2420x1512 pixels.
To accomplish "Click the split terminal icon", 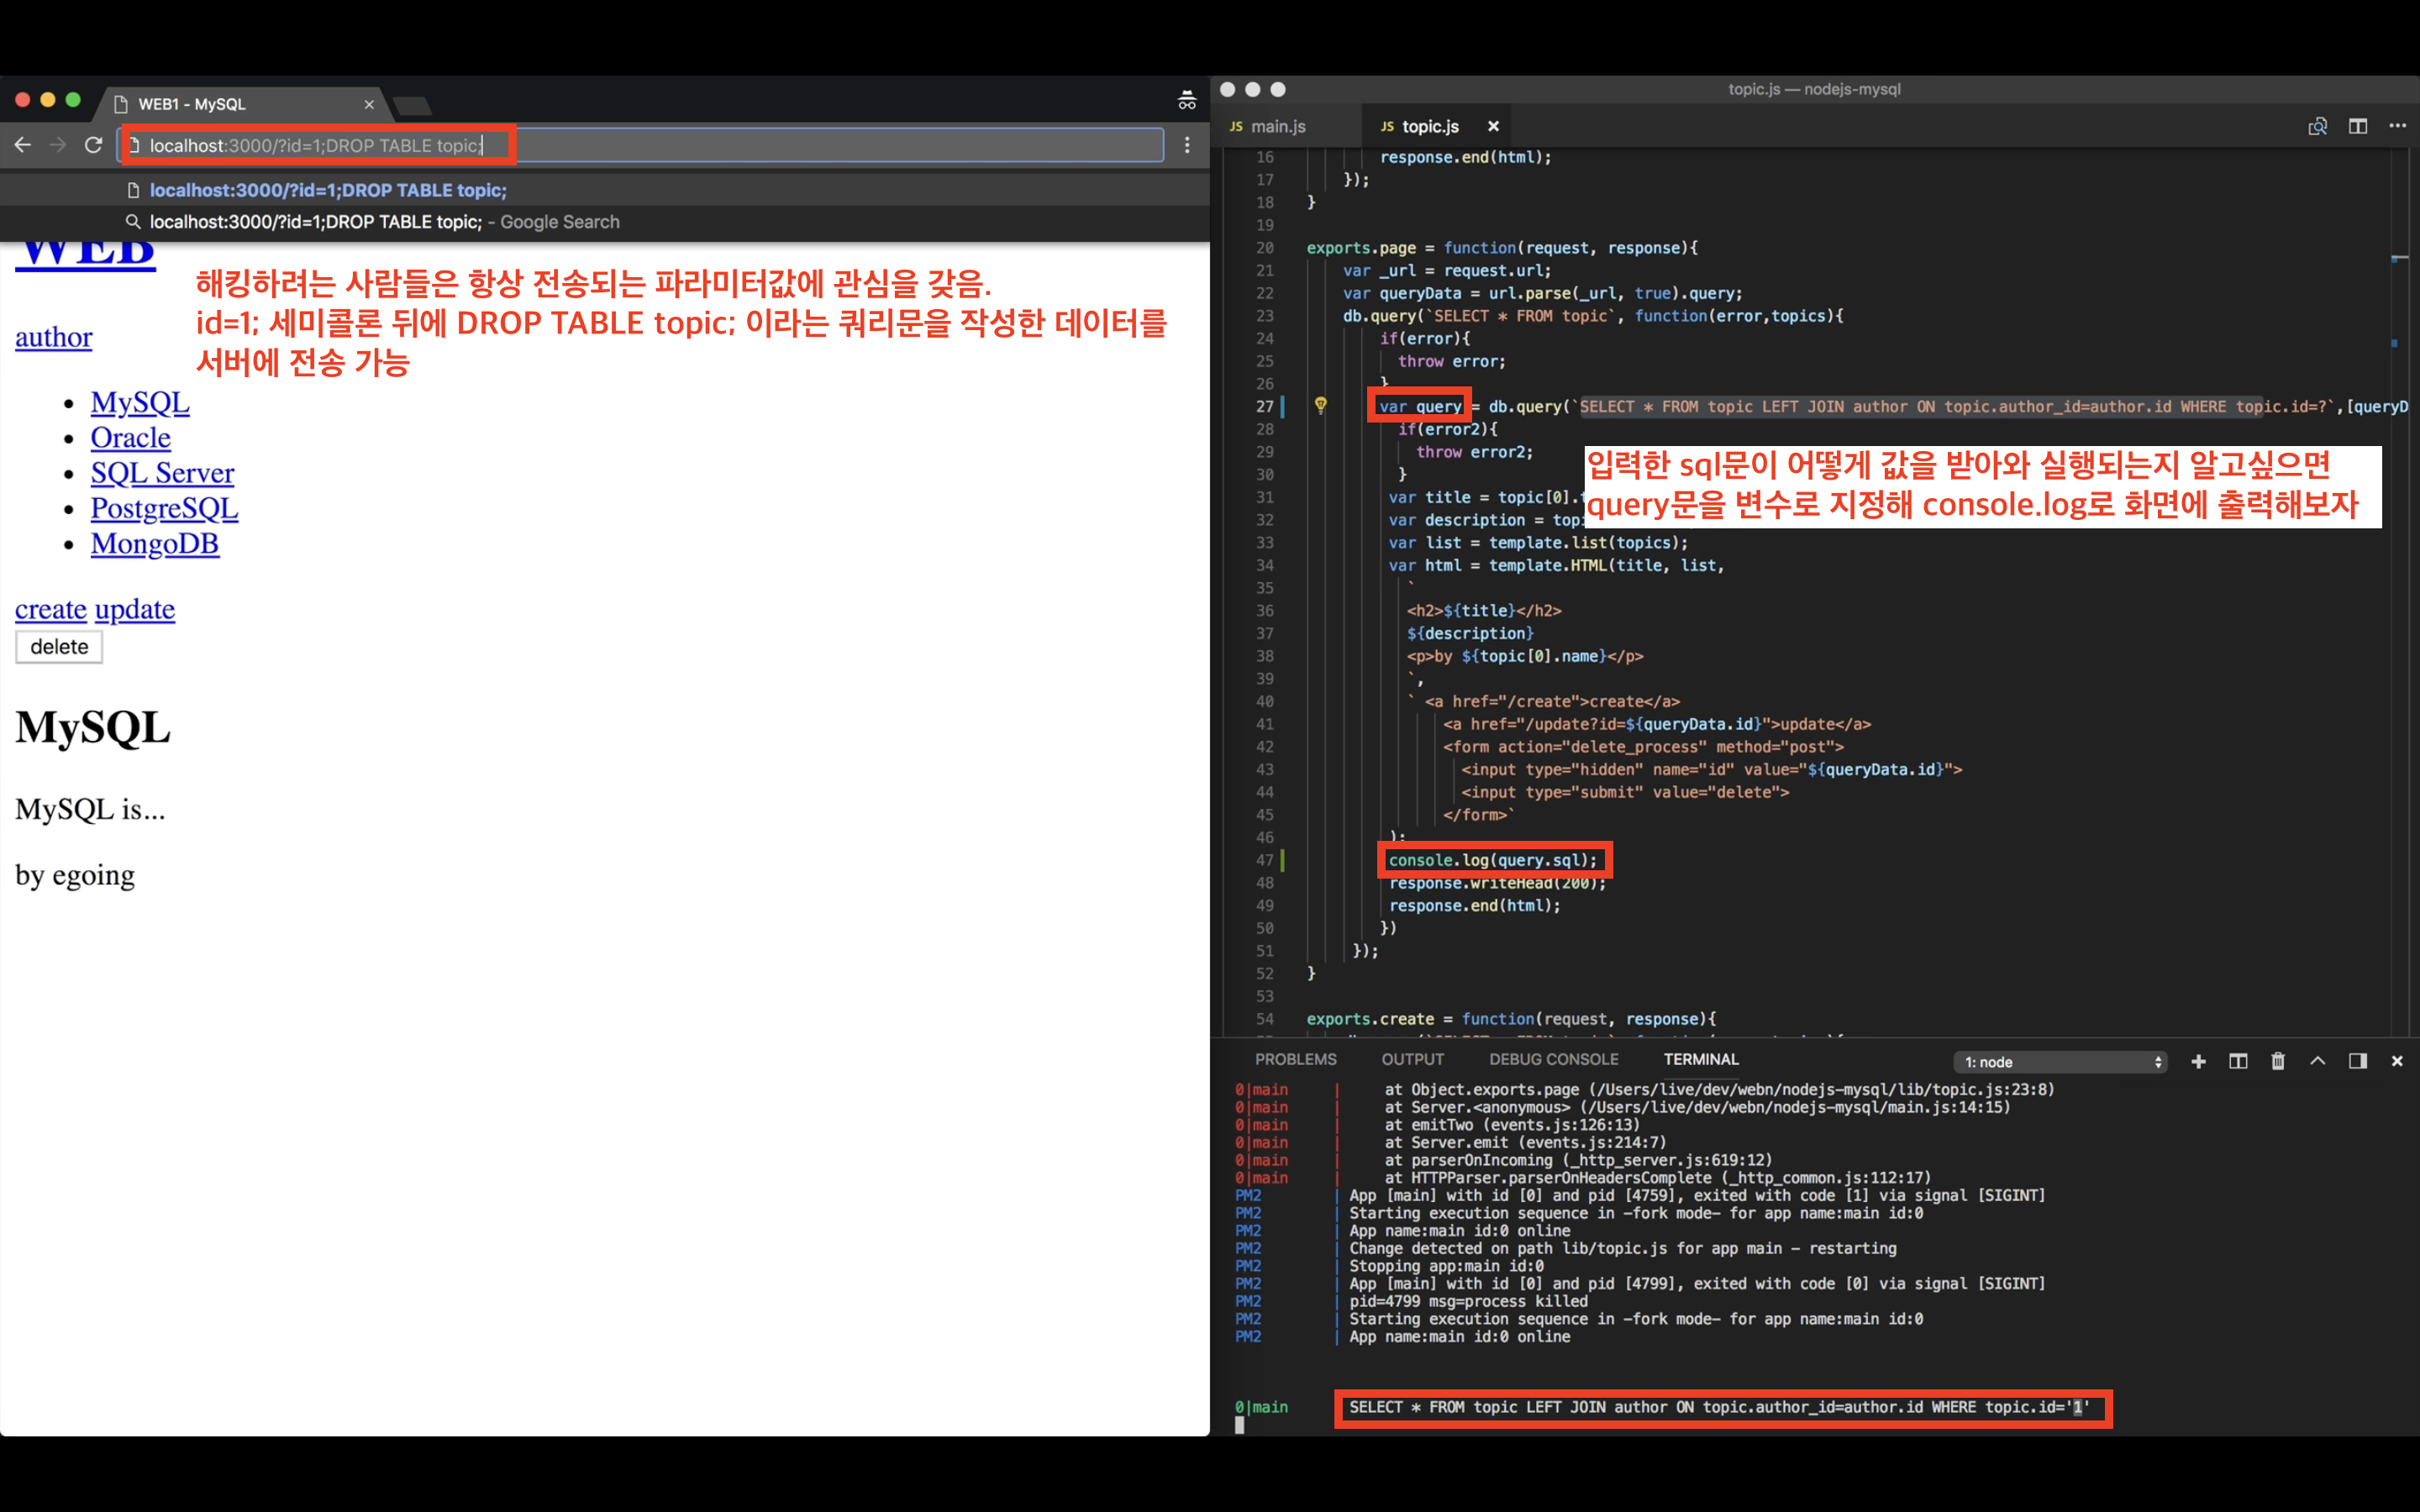I will click(2238, 1061).
